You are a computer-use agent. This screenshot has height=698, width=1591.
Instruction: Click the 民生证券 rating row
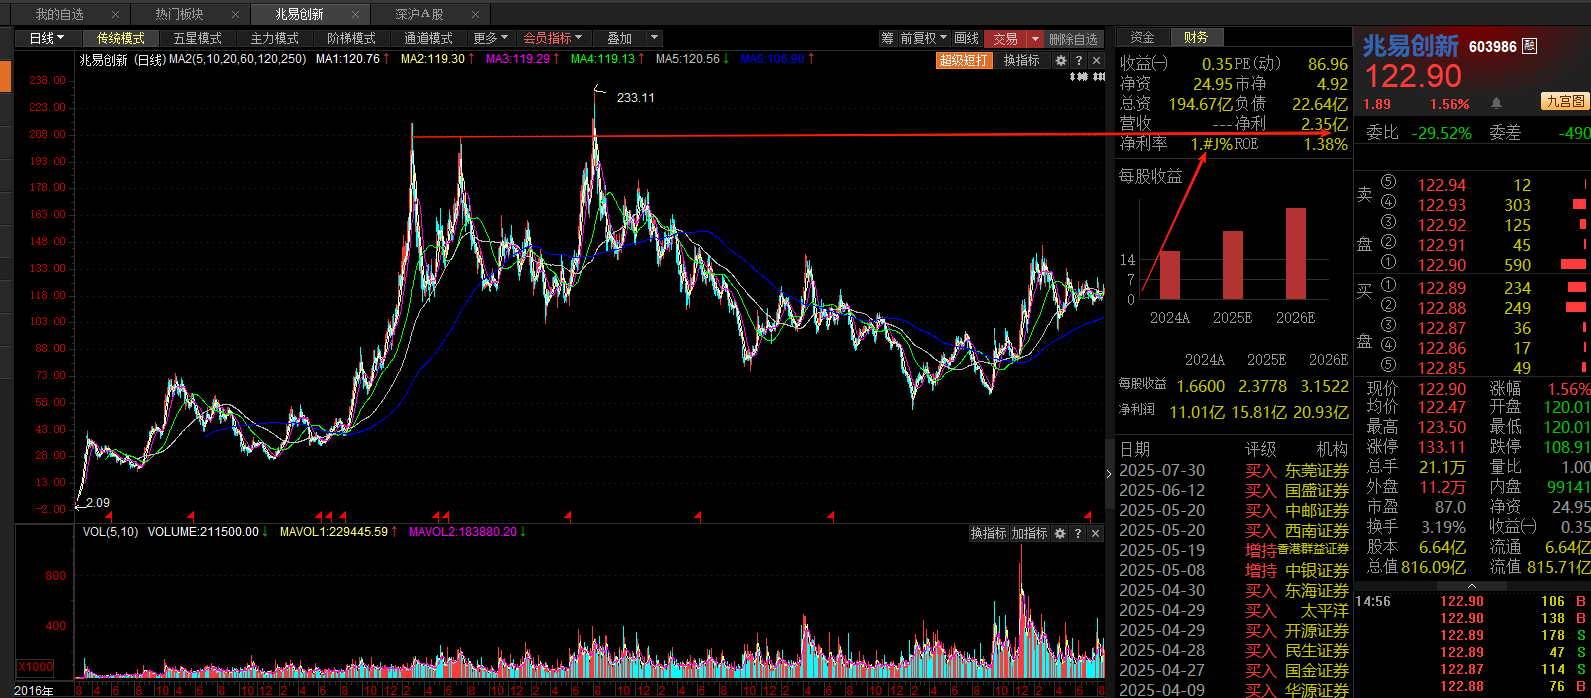point(1234,650)
